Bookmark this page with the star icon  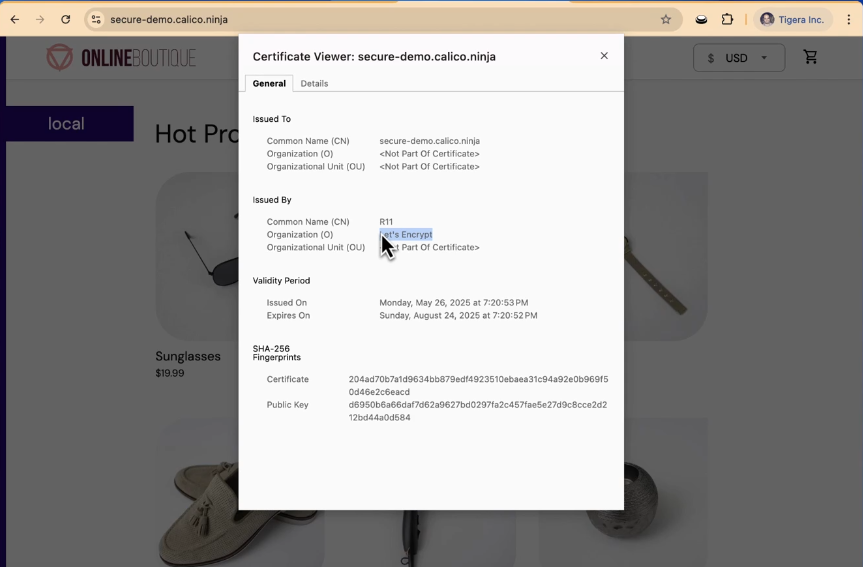[666, 19]
